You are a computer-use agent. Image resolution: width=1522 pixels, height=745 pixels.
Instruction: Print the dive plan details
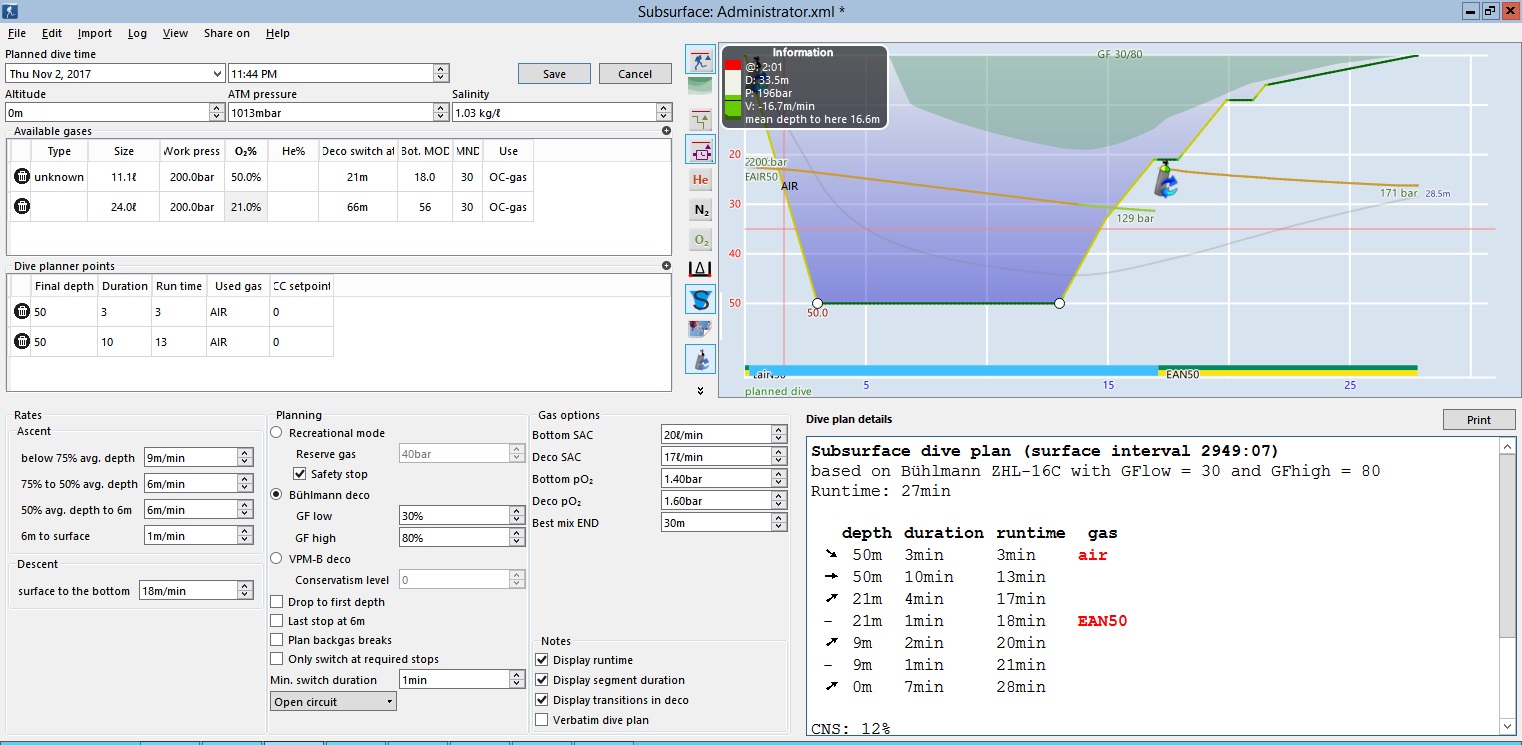(1478, 420)
